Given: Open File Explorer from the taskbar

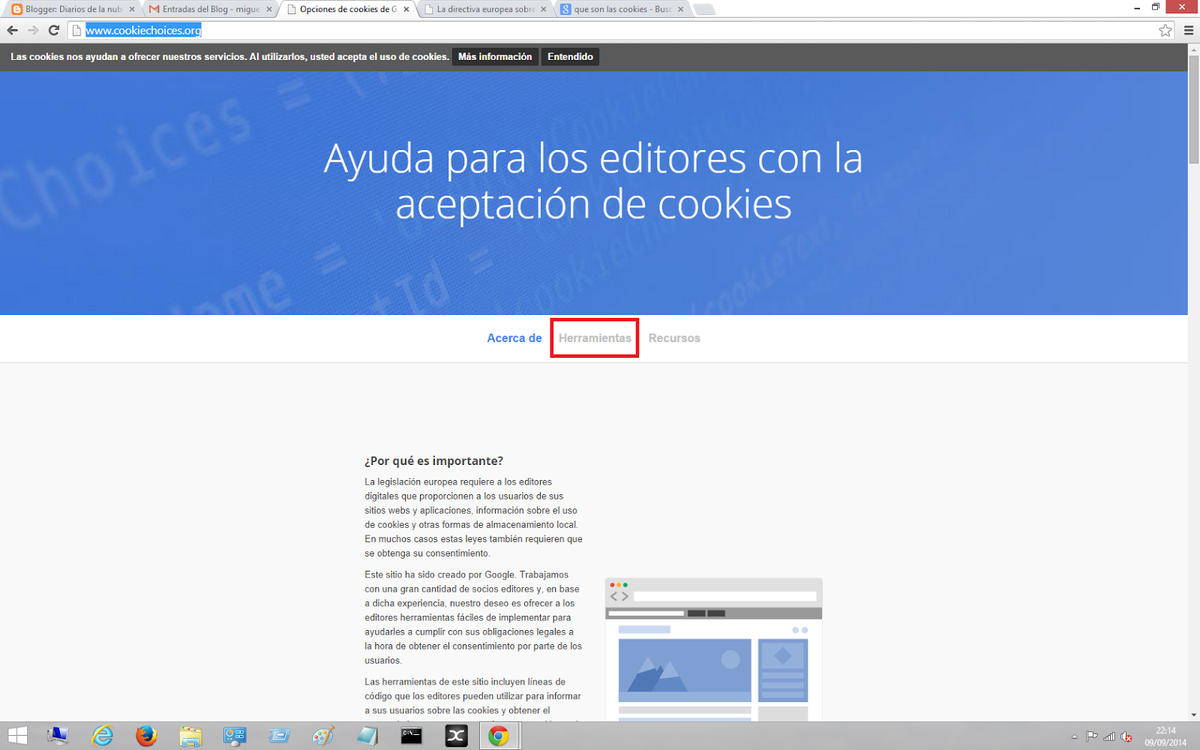Looking at the screenshot, I should [190, 736].
